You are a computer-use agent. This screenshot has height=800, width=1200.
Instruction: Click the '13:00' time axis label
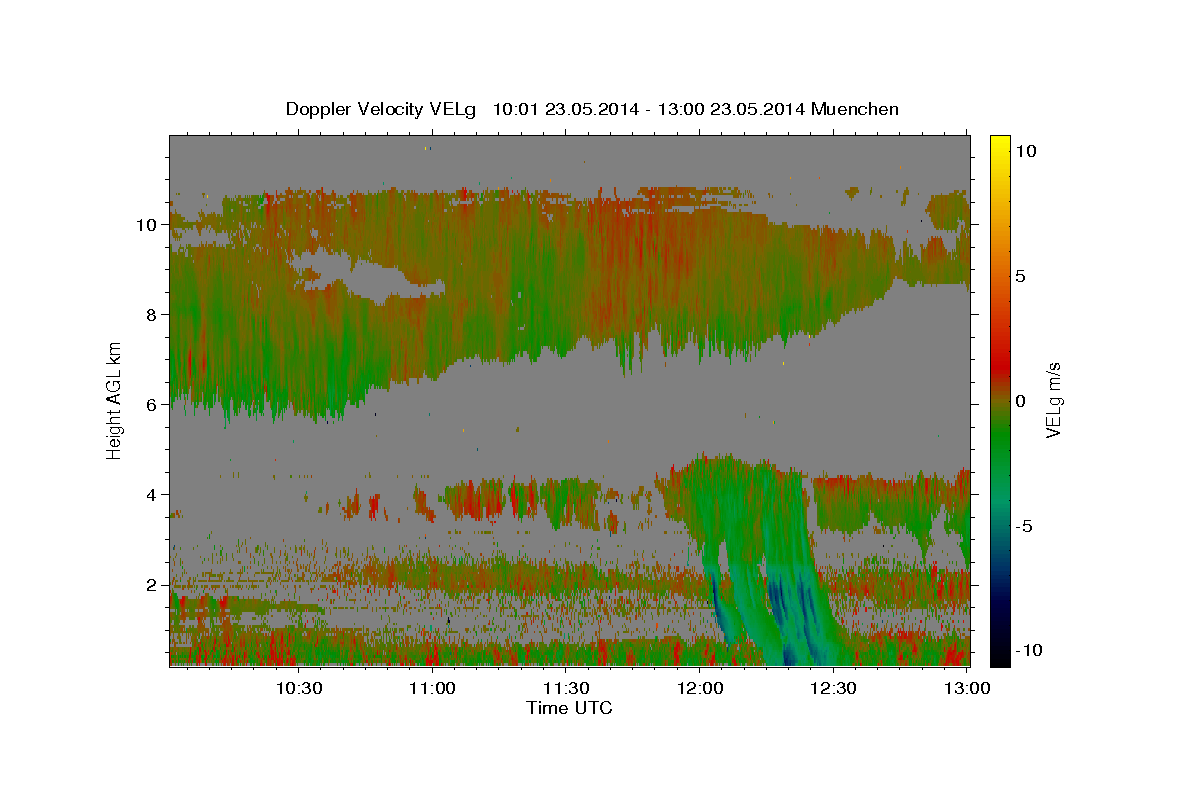tap(967, 688)
